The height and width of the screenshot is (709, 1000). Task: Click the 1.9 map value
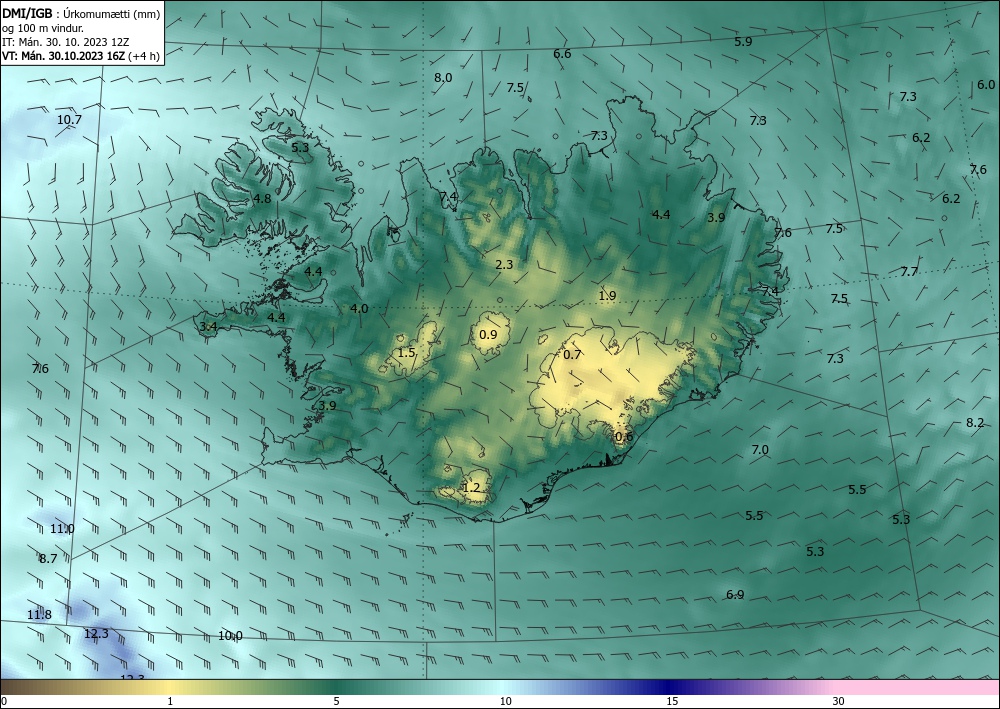(x=607, y=296)
